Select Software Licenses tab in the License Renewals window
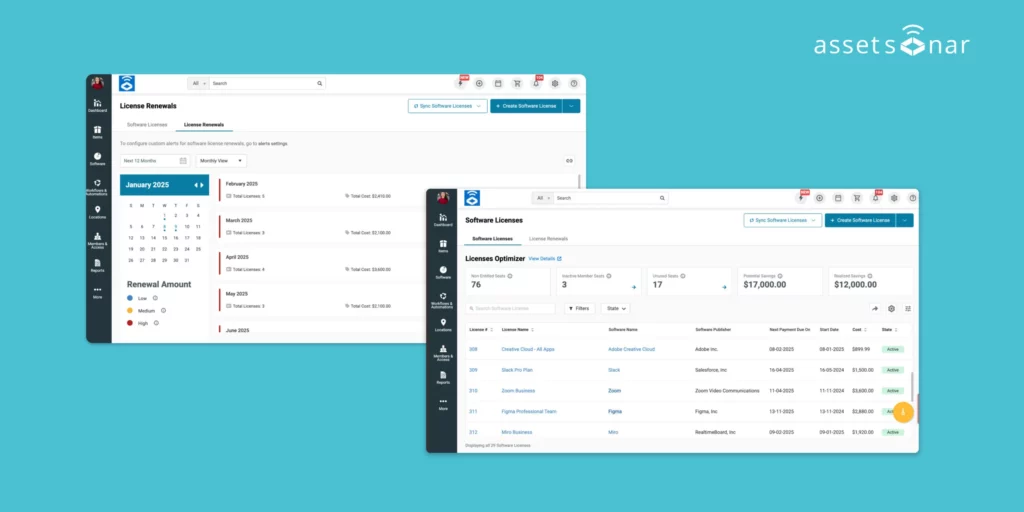 147,125
